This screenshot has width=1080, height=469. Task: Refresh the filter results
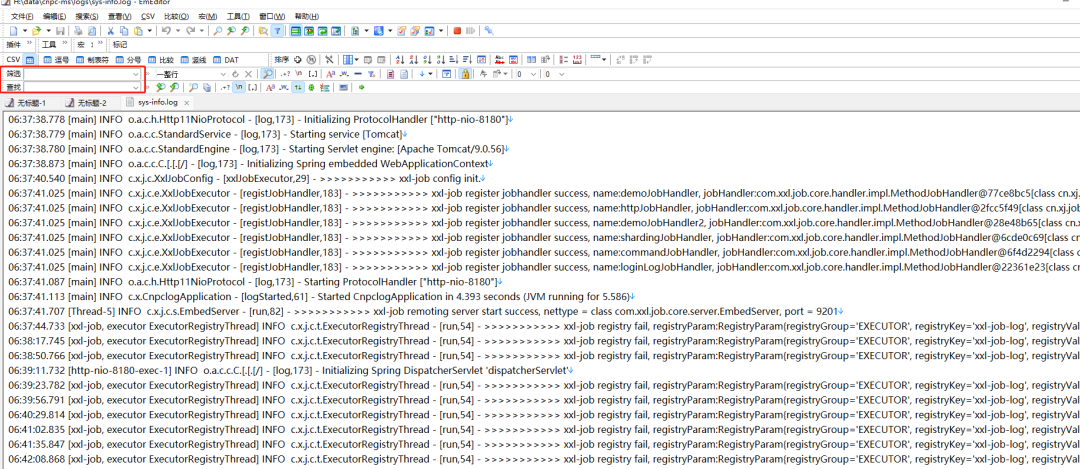point(235,74)
